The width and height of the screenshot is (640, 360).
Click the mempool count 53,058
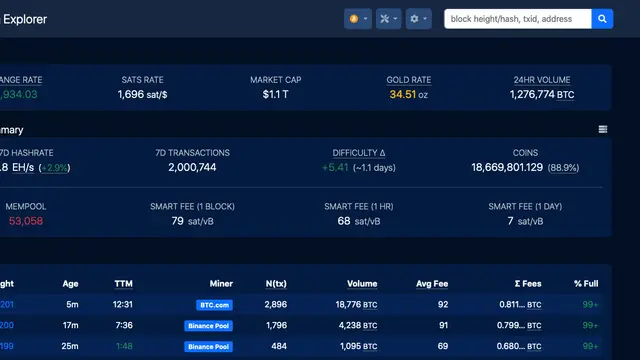(26, 221)
